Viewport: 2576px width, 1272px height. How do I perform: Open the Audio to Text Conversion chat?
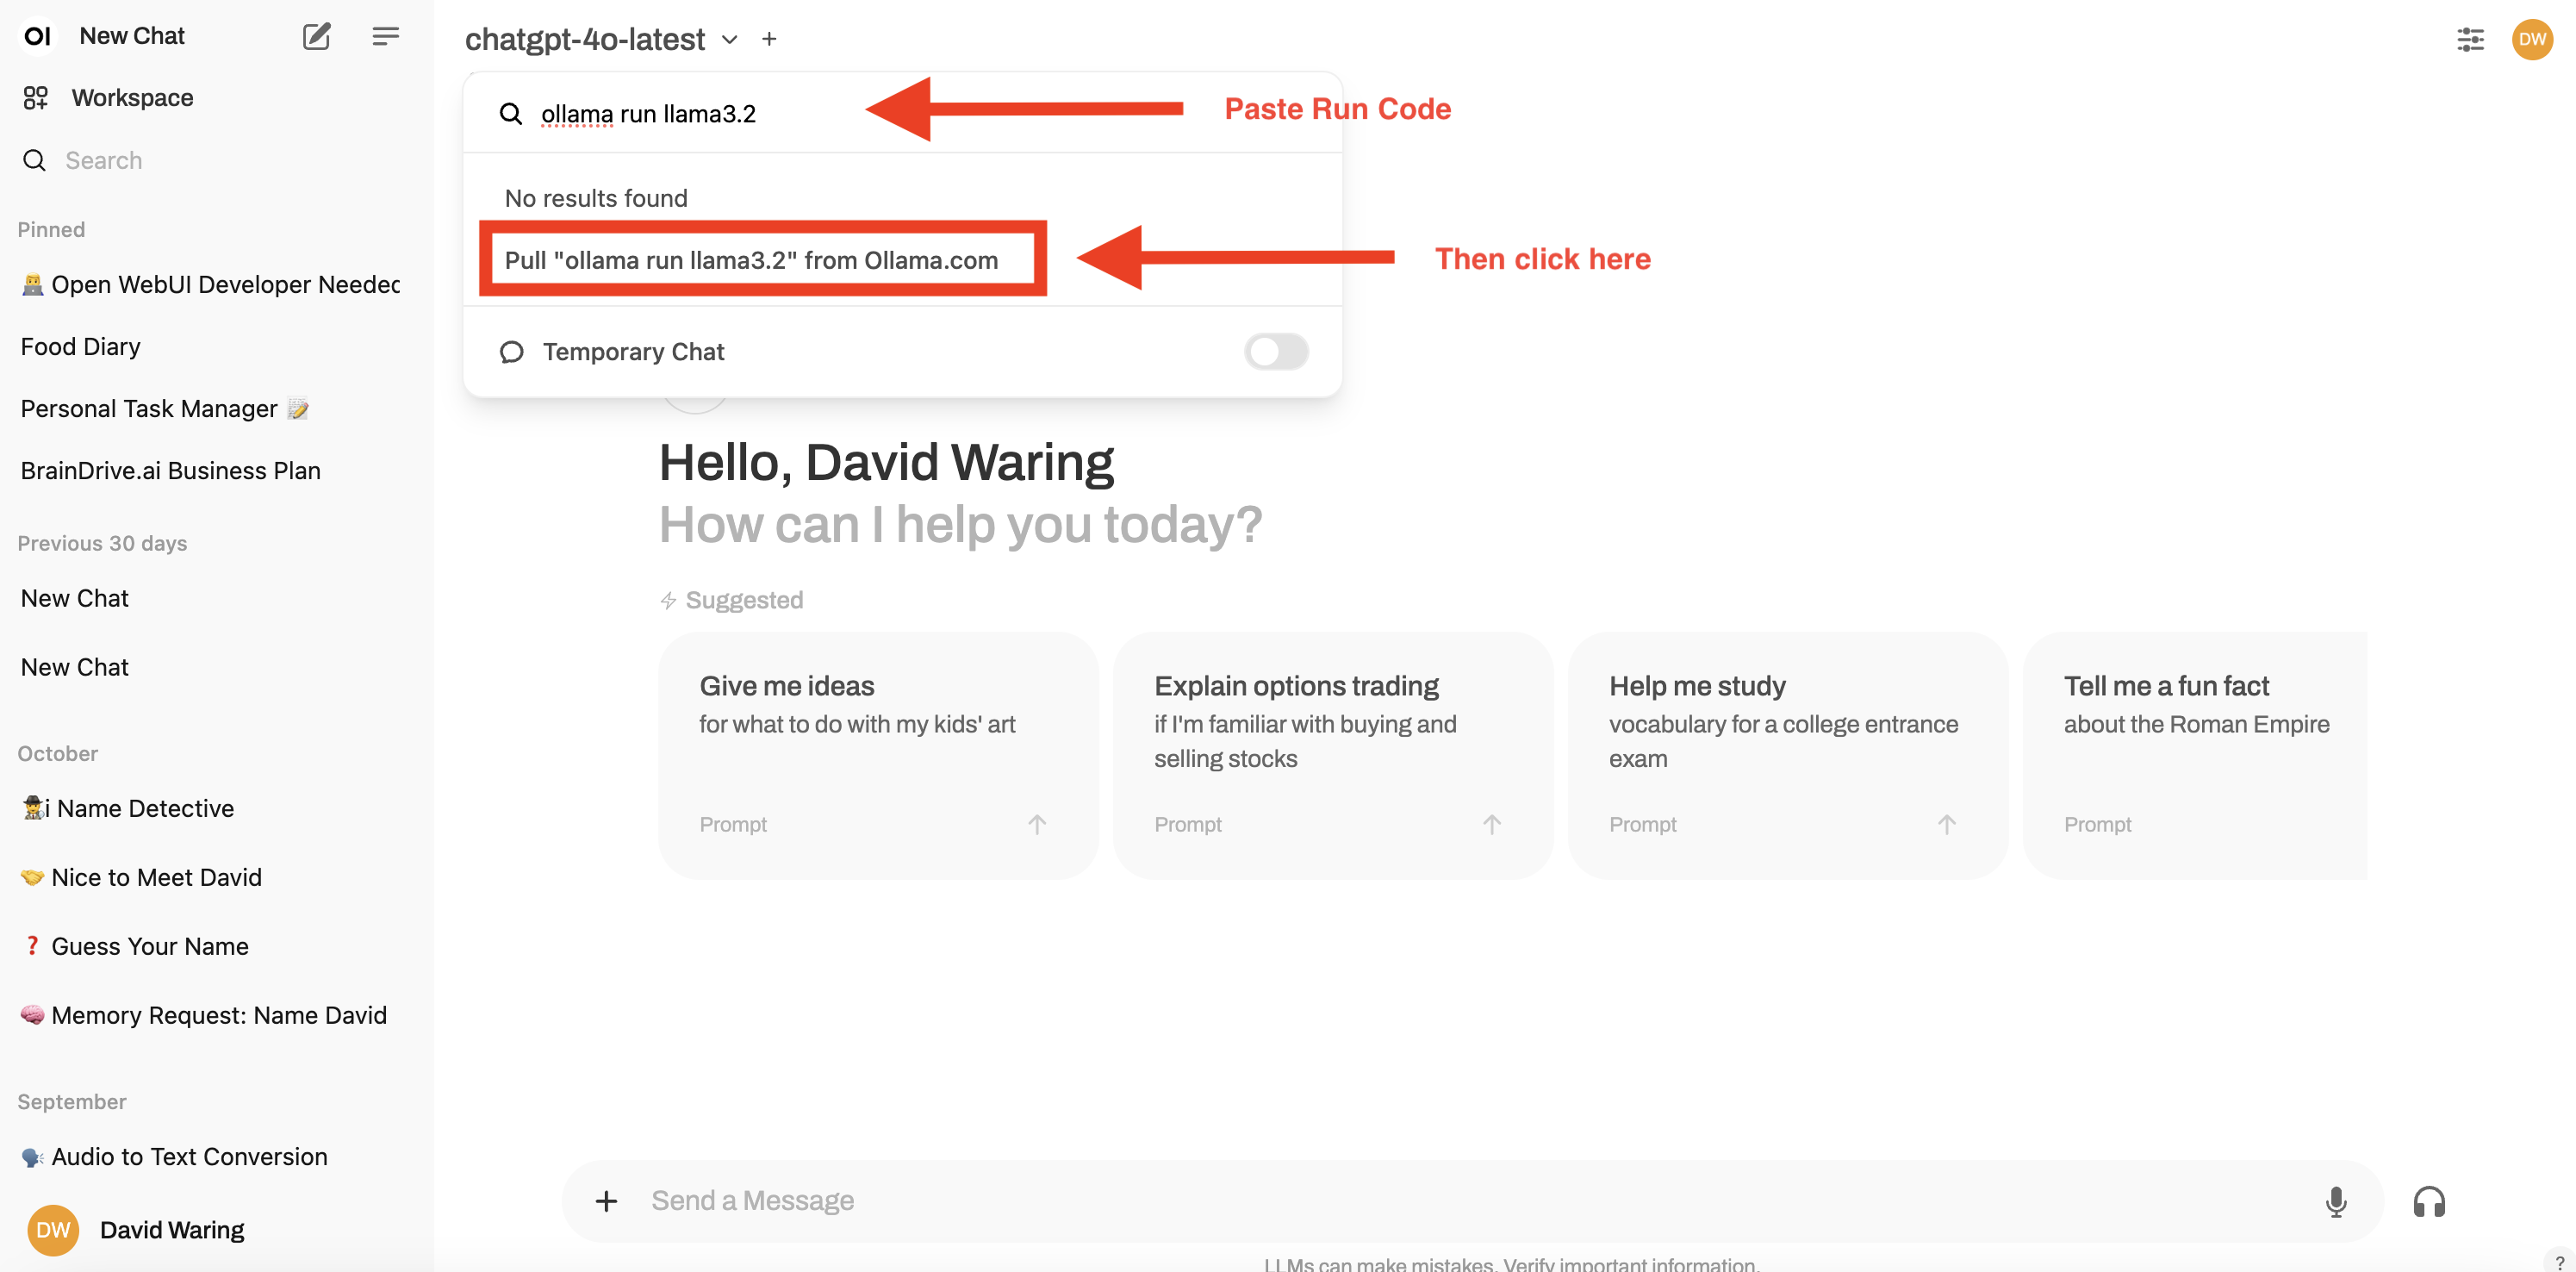[189, 1156]
